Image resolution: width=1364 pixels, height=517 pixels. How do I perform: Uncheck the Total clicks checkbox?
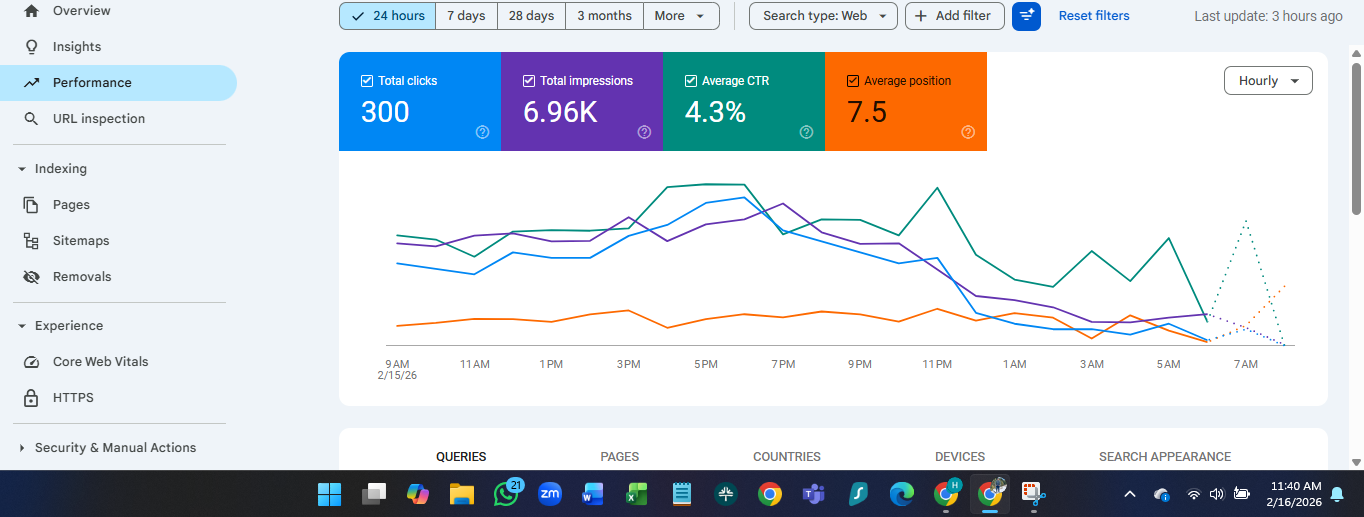[367, 81]
